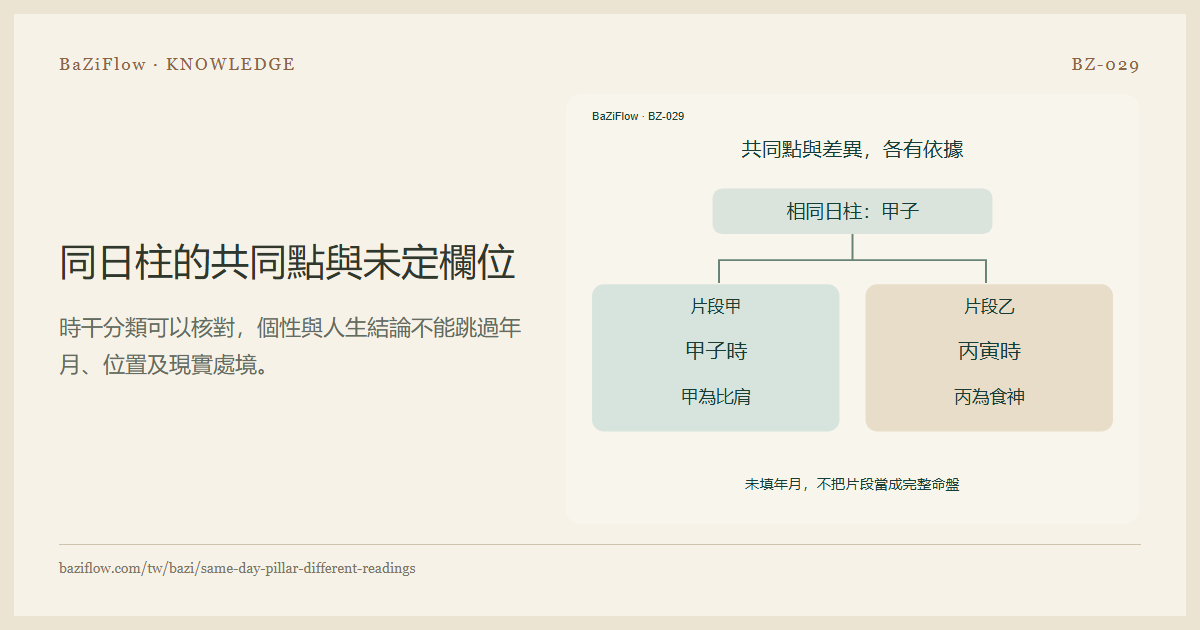
Task: Click the small "BaZiFlow · BZ-029" diagram label
Action: tap(638, 116)
